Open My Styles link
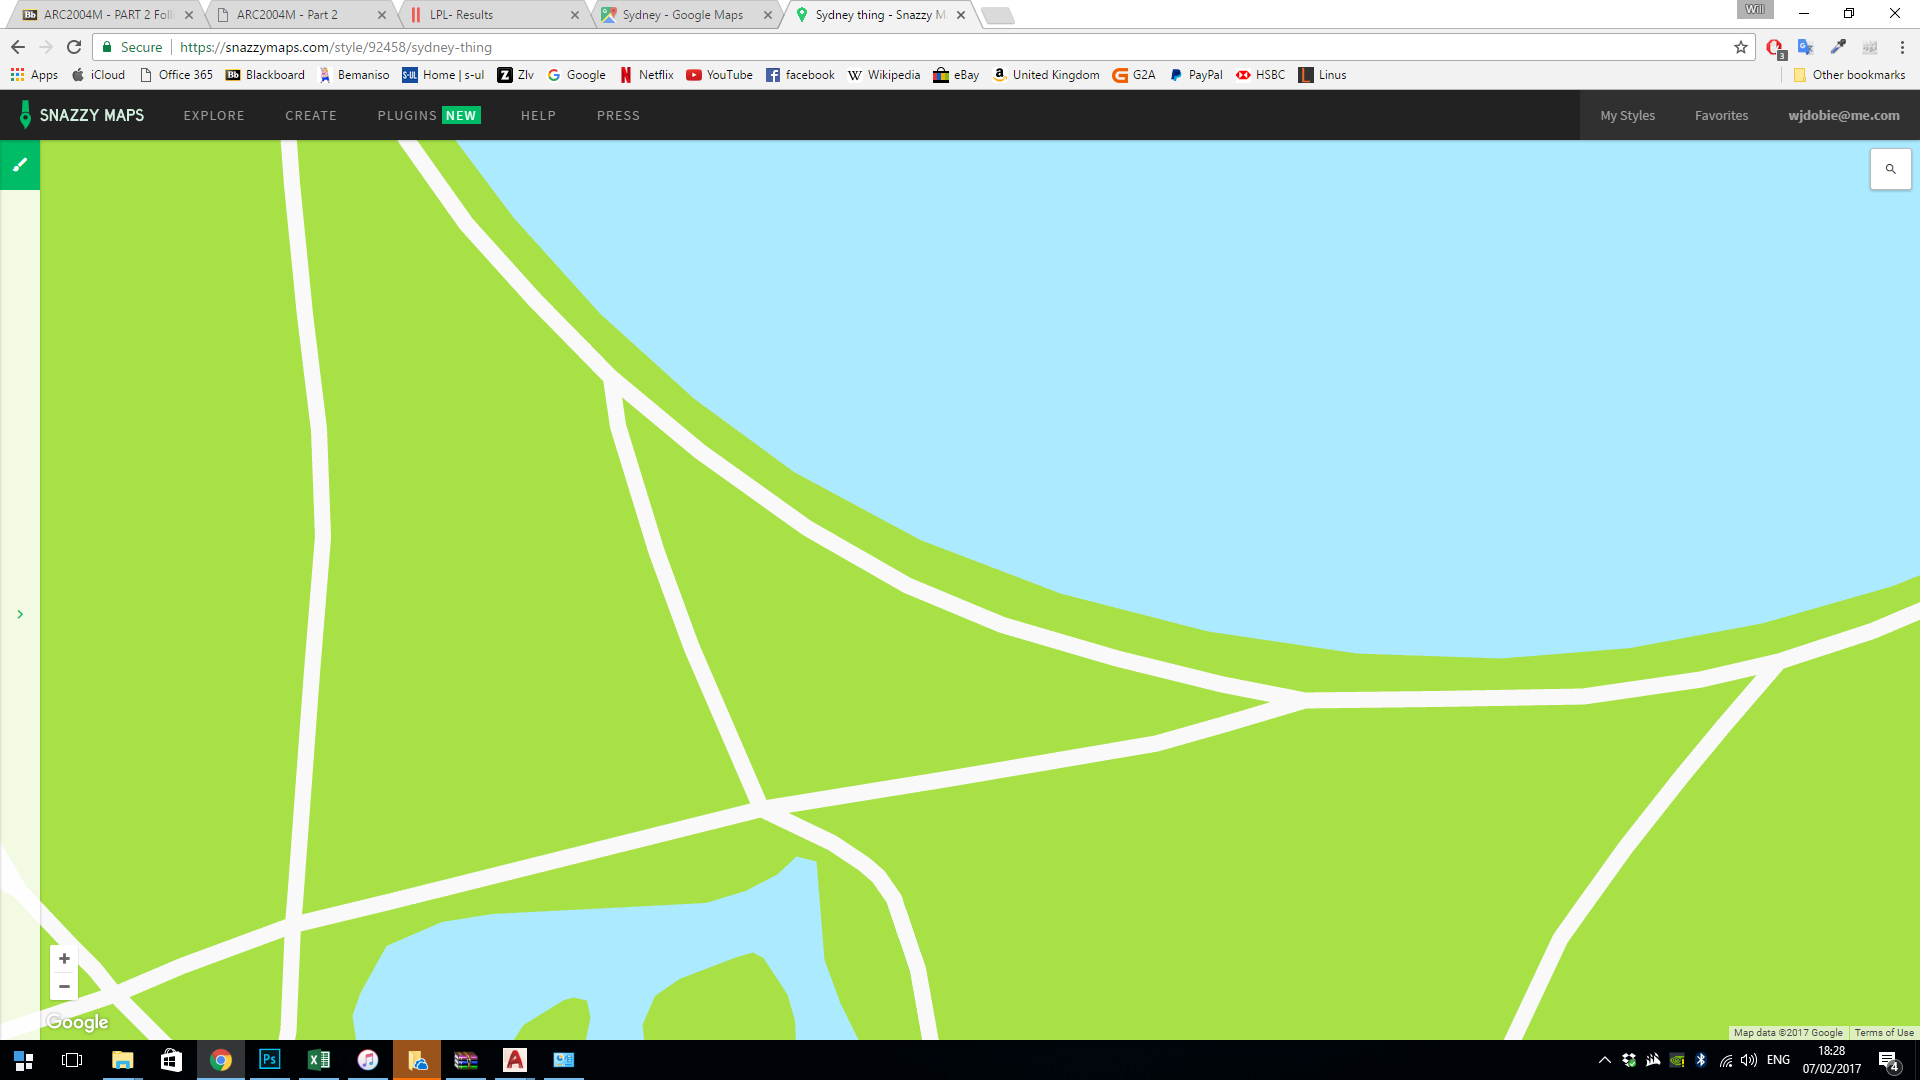 (1627, 116)
